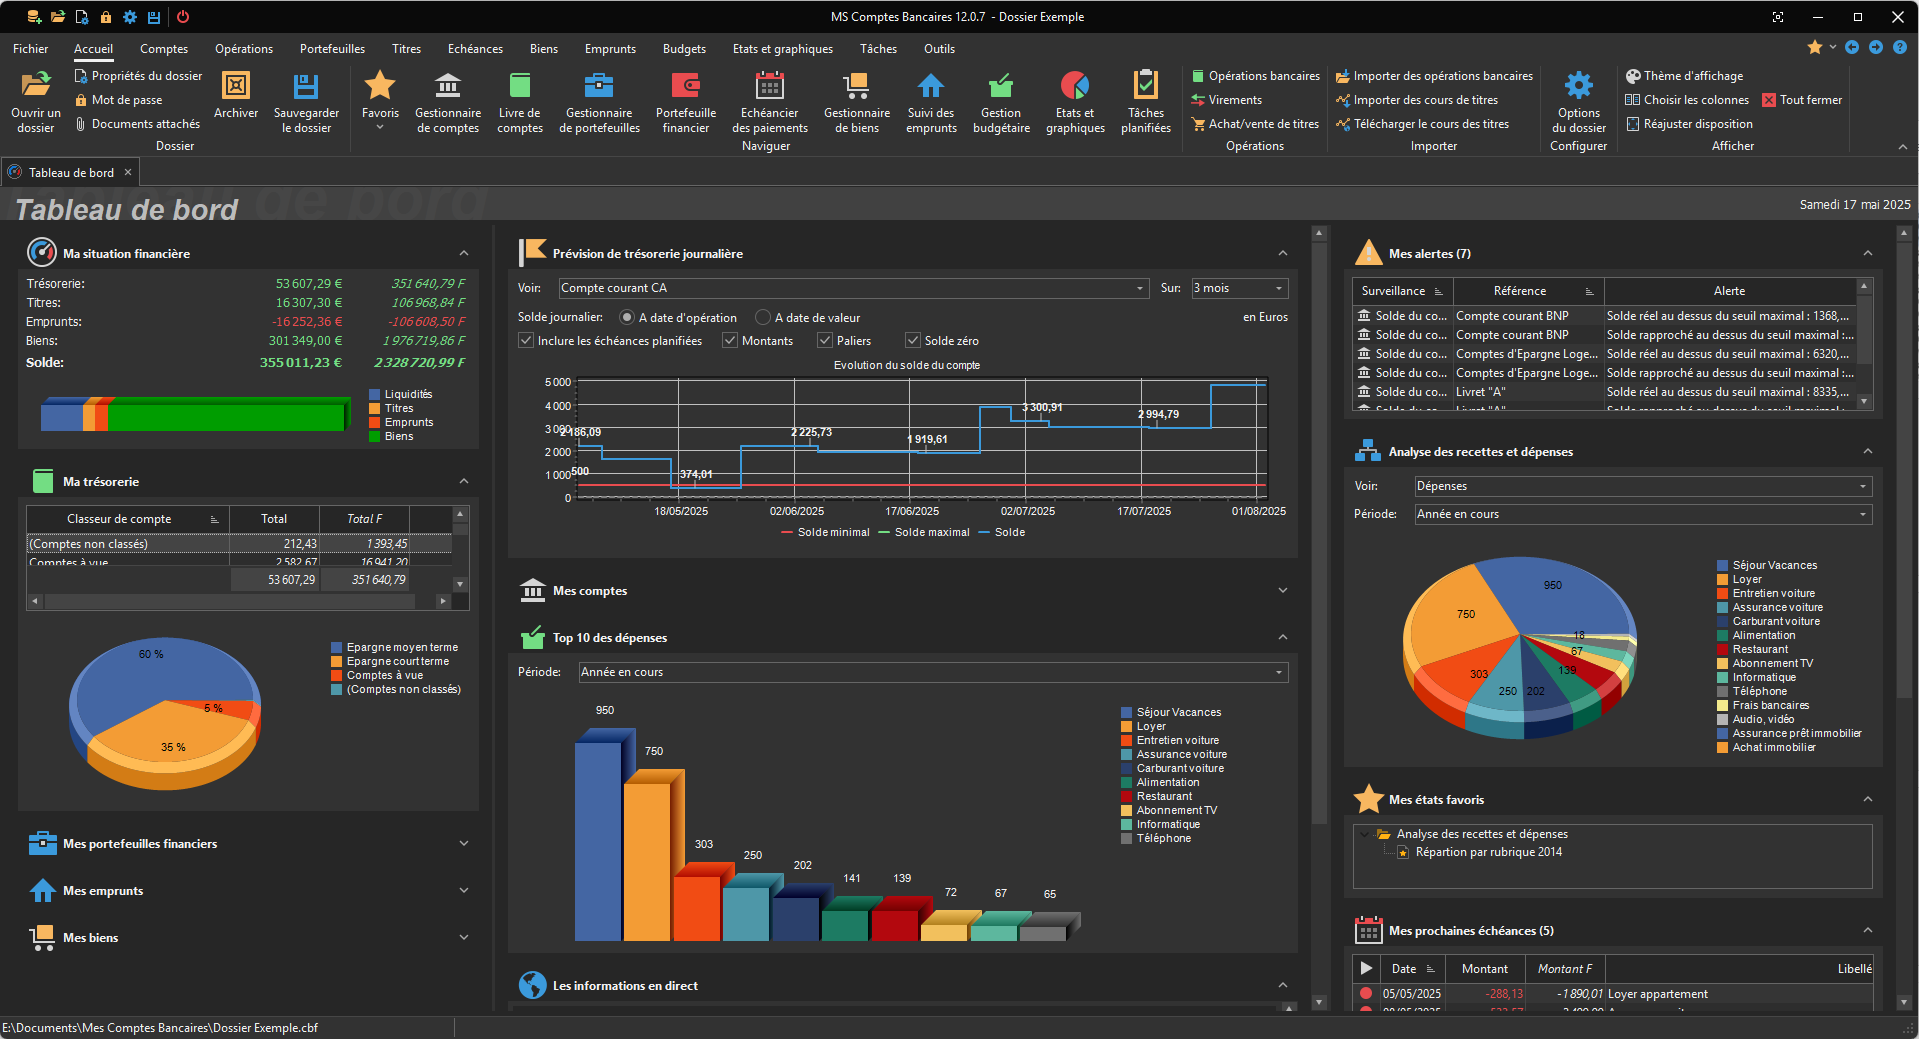Click the Etats et graphiques pie icon
Screen dimensions: 1919x1039
coord(1074,87)
